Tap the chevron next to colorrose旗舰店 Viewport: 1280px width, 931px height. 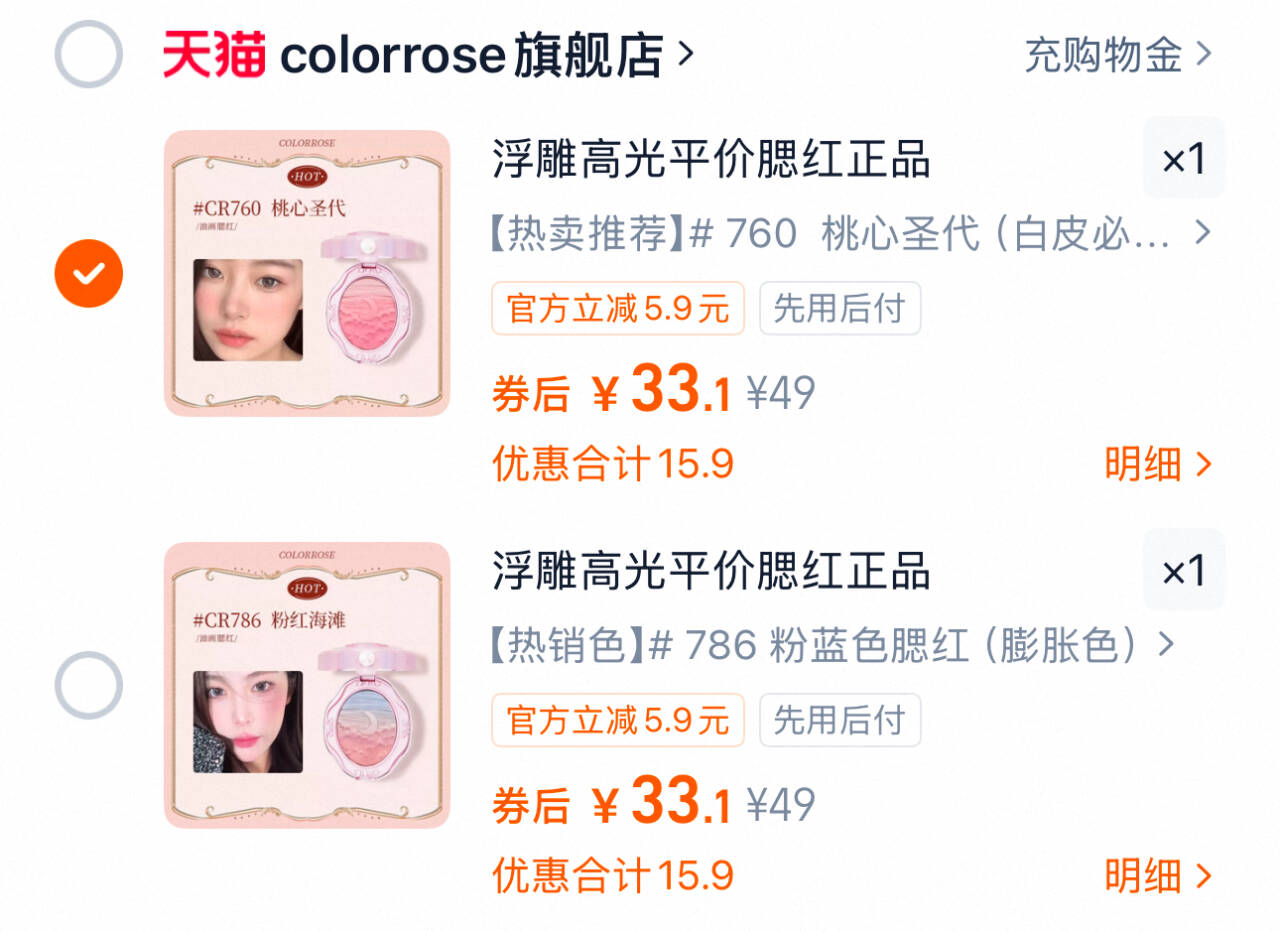coord(685,54)
